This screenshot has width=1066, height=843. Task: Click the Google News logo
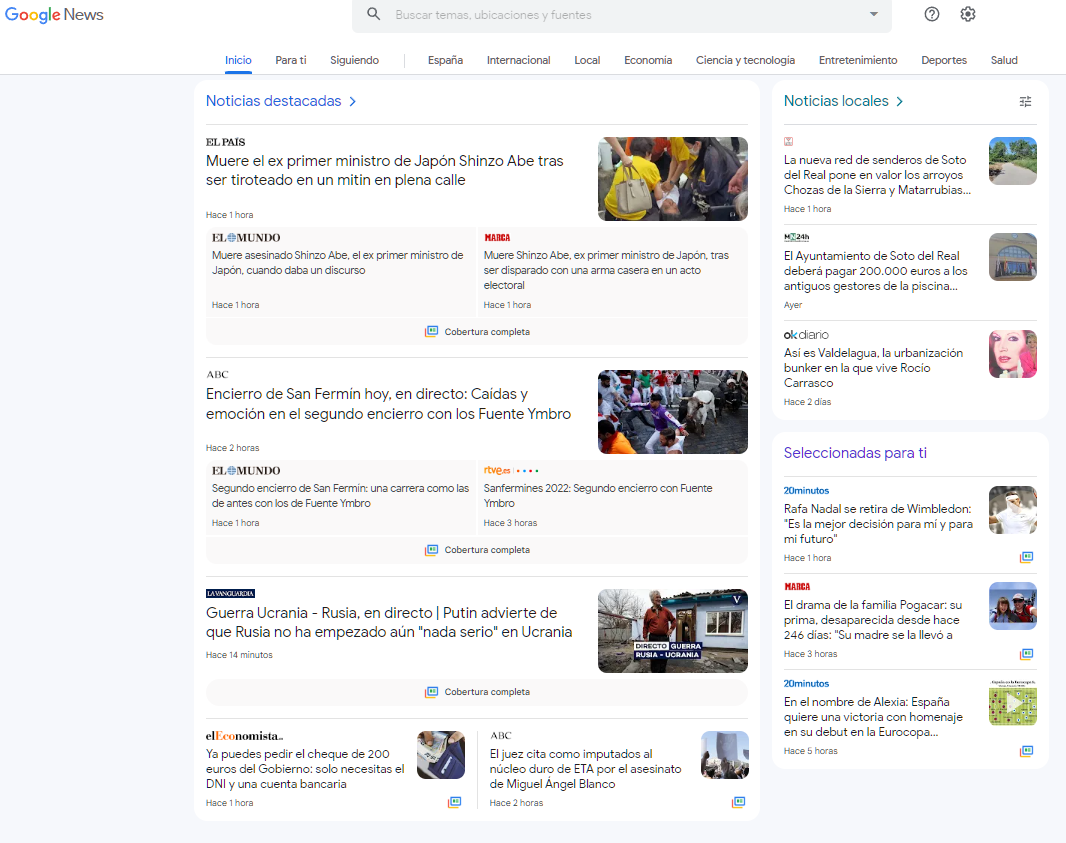[x=54, y=15]
